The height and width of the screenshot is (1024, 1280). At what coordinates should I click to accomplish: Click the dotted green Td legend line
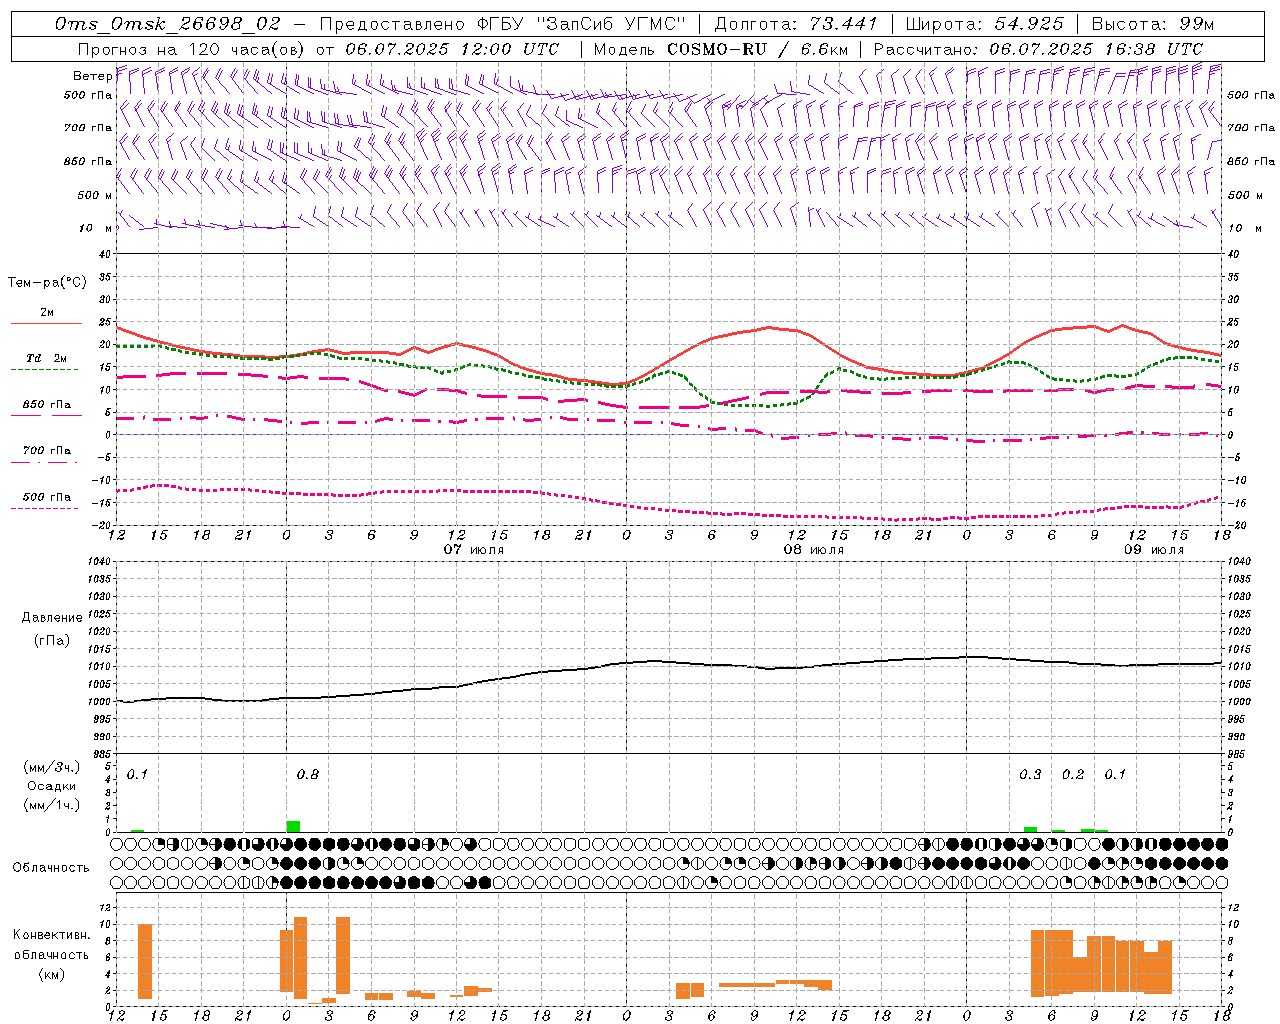pos(44,369)
